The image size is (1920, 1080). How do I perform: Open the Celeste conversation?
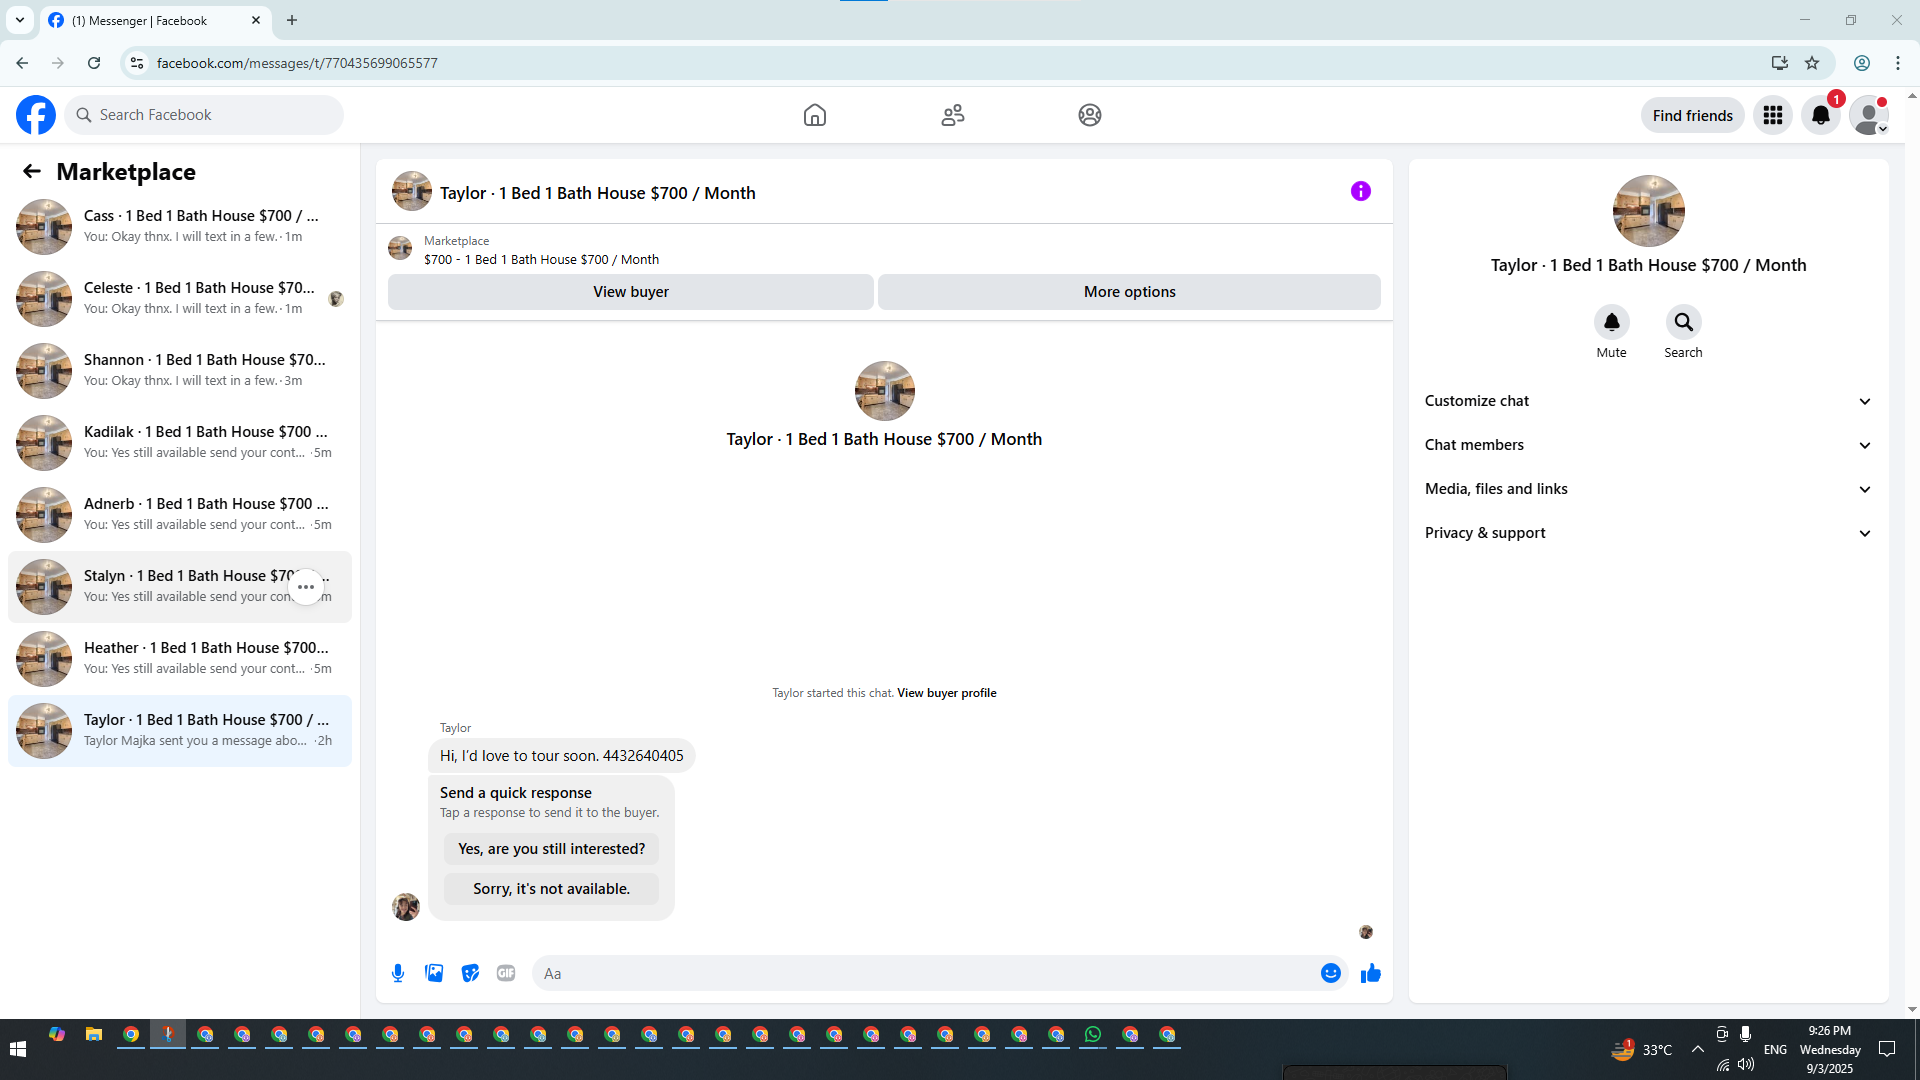180,299
